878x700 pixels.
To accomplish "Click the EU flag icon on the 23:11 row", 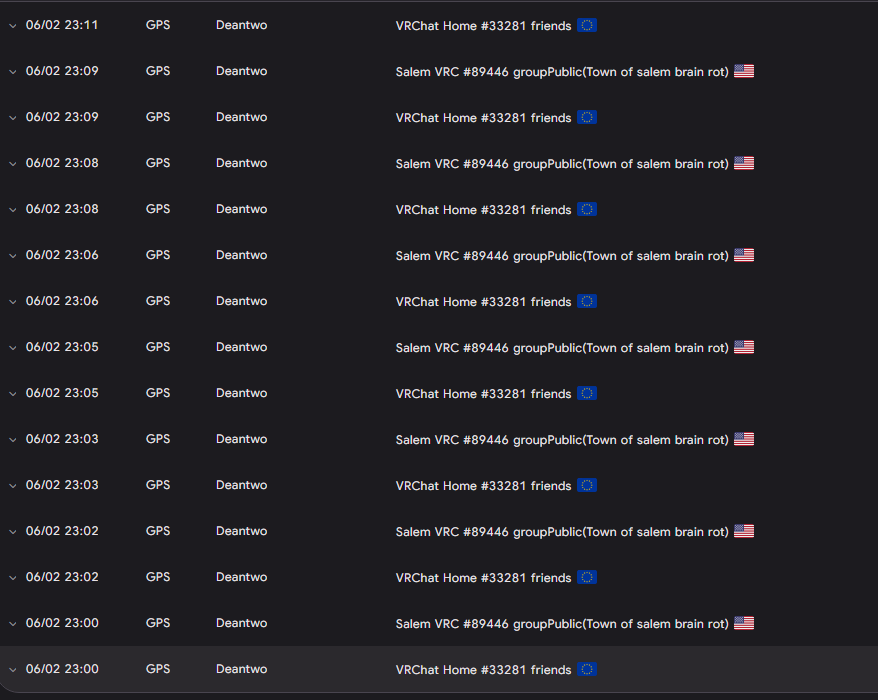I will [x=587, y=25].
